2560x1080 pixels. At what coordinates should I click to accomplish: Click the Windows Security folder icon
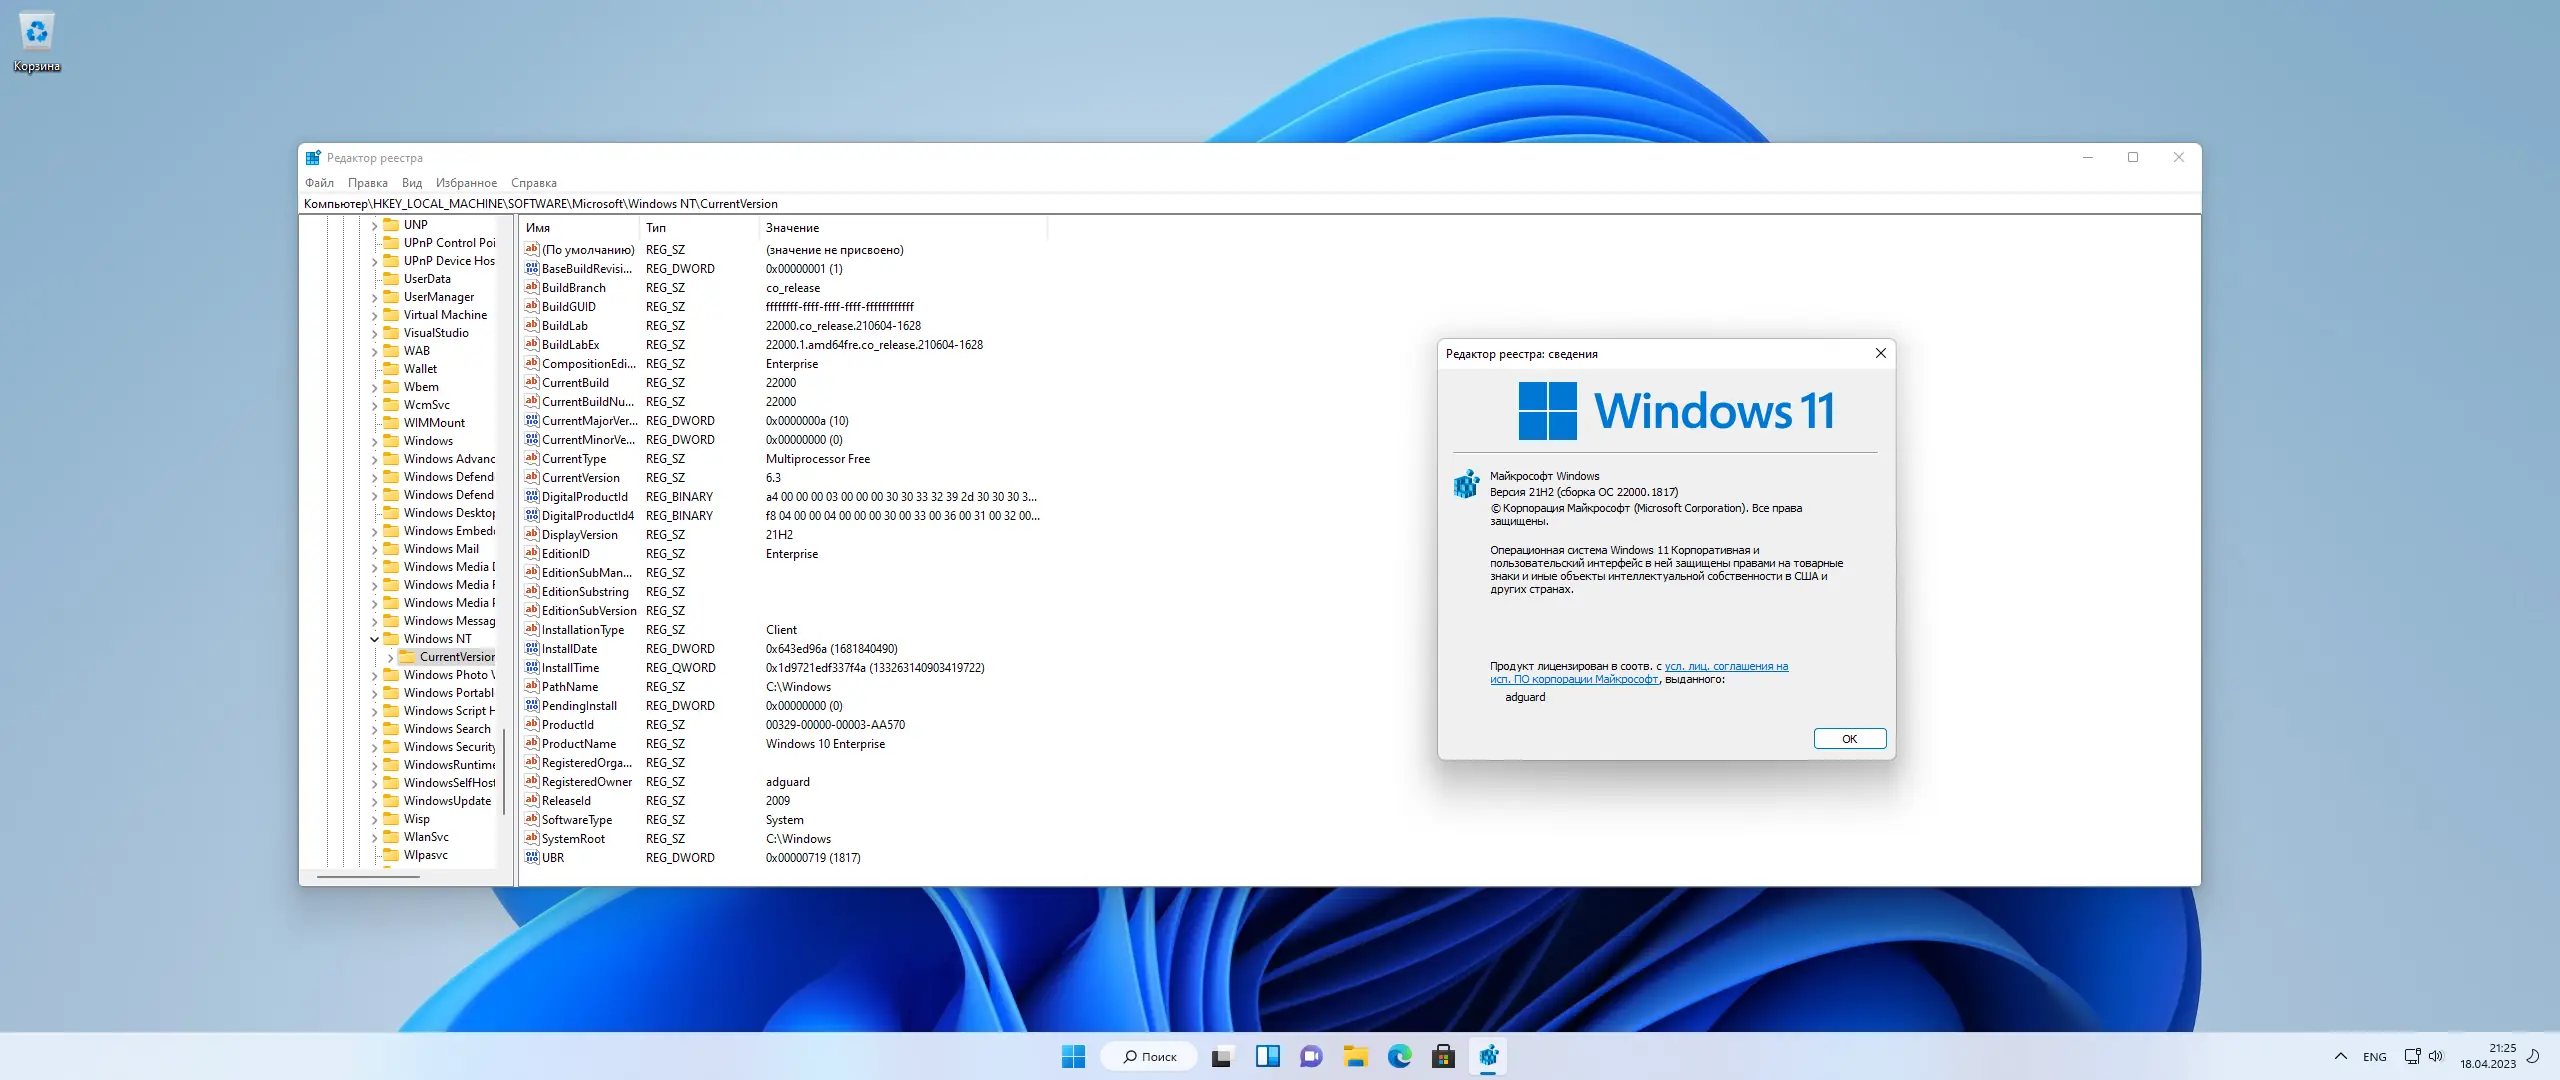click(x=391, y=747)
